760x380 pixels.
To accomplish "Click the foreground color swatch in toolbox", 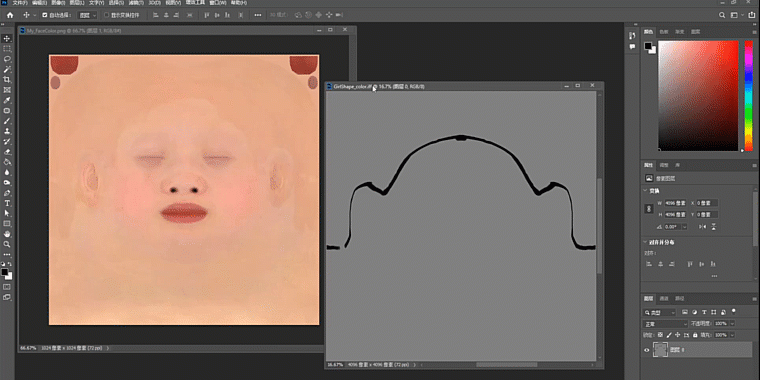I will click(x=4, y=272).
